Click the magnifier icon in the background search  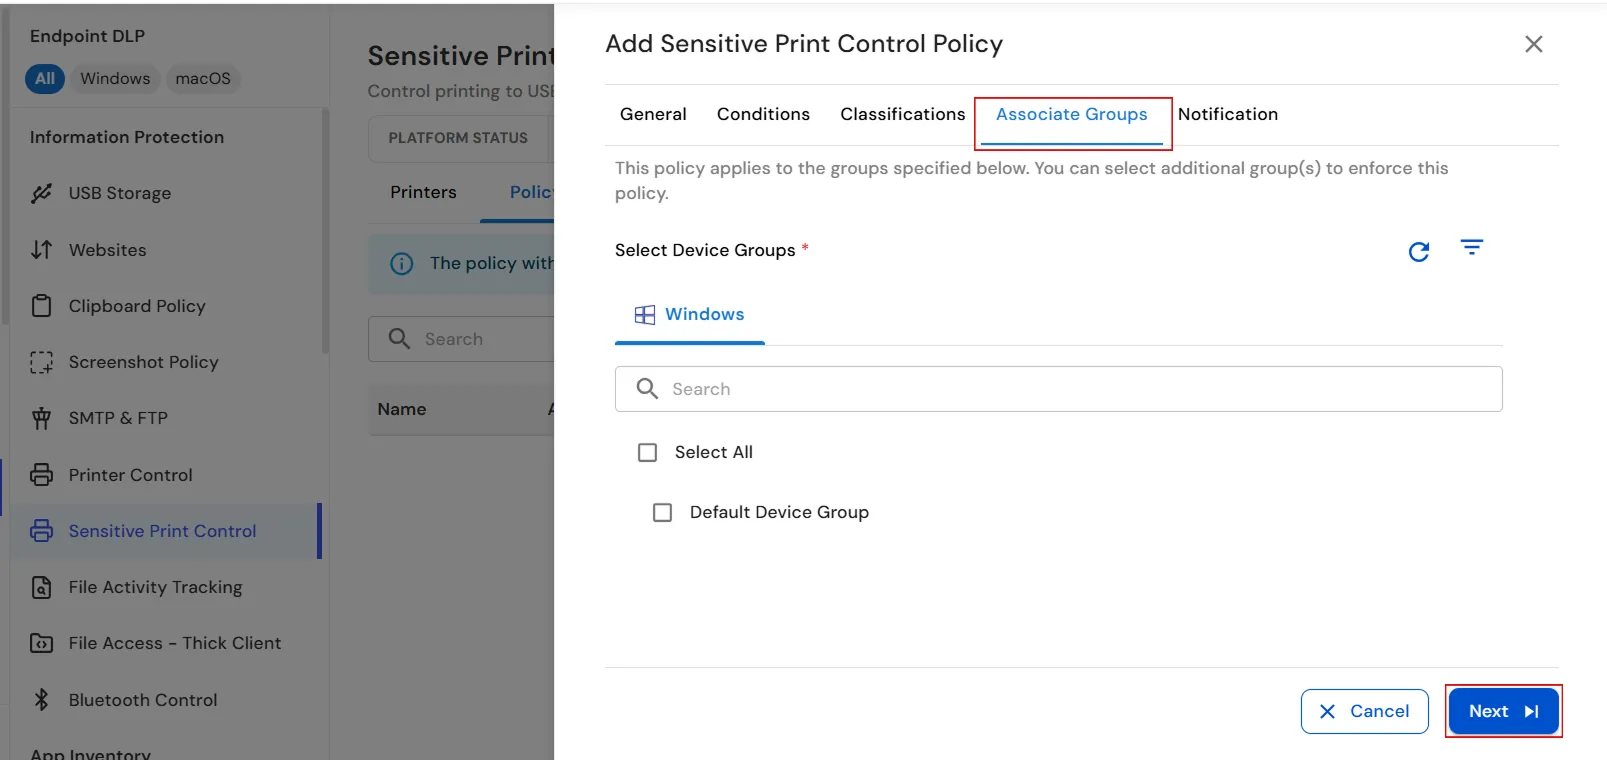point(399,339)
